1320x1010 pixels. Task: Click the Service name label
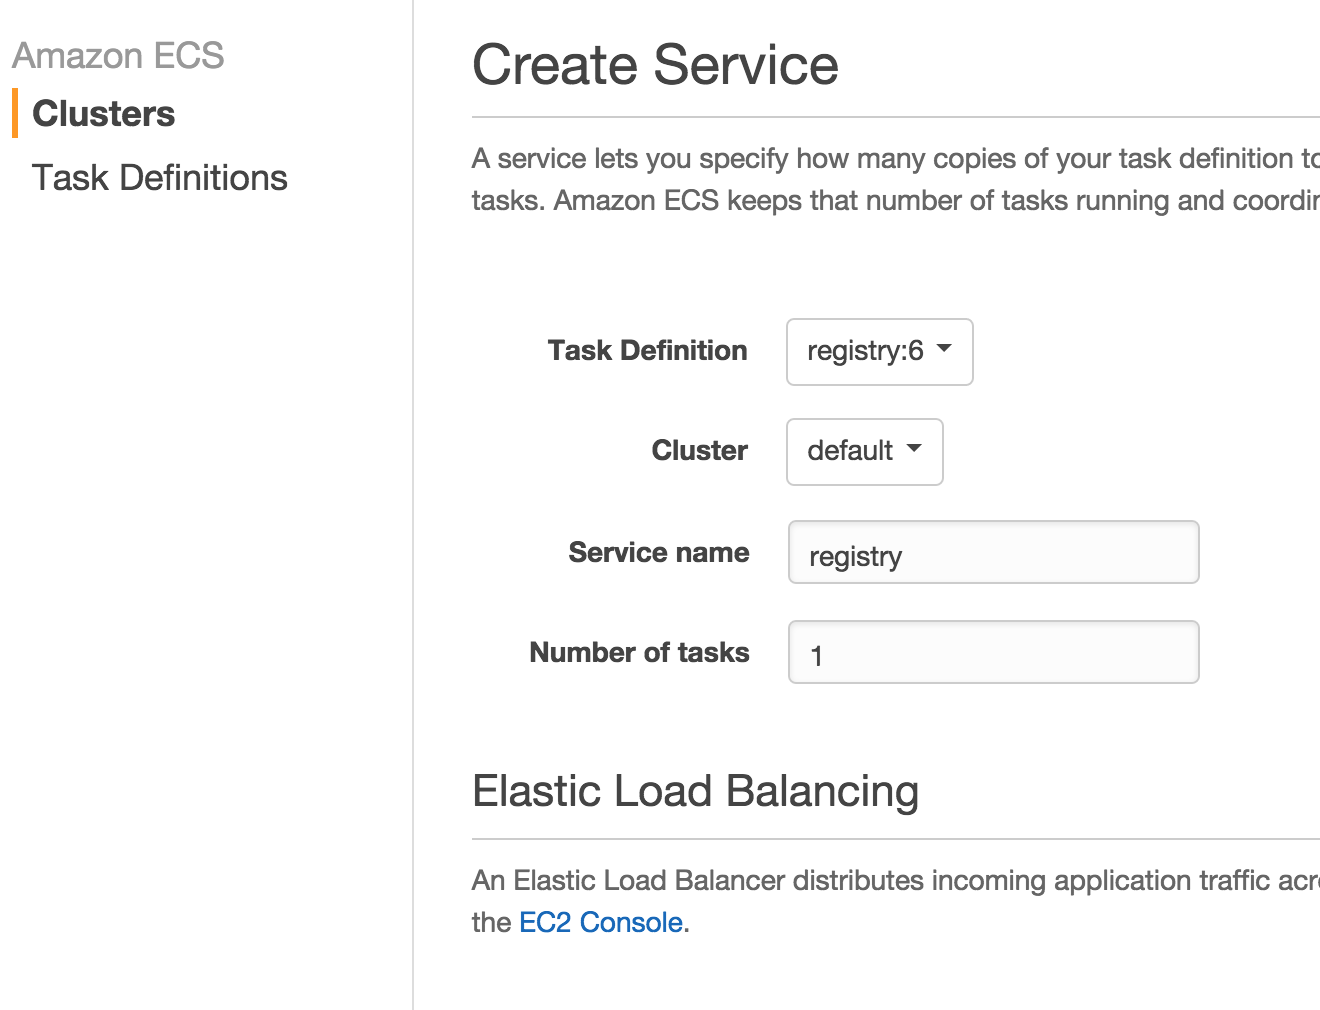click(658, 551)
